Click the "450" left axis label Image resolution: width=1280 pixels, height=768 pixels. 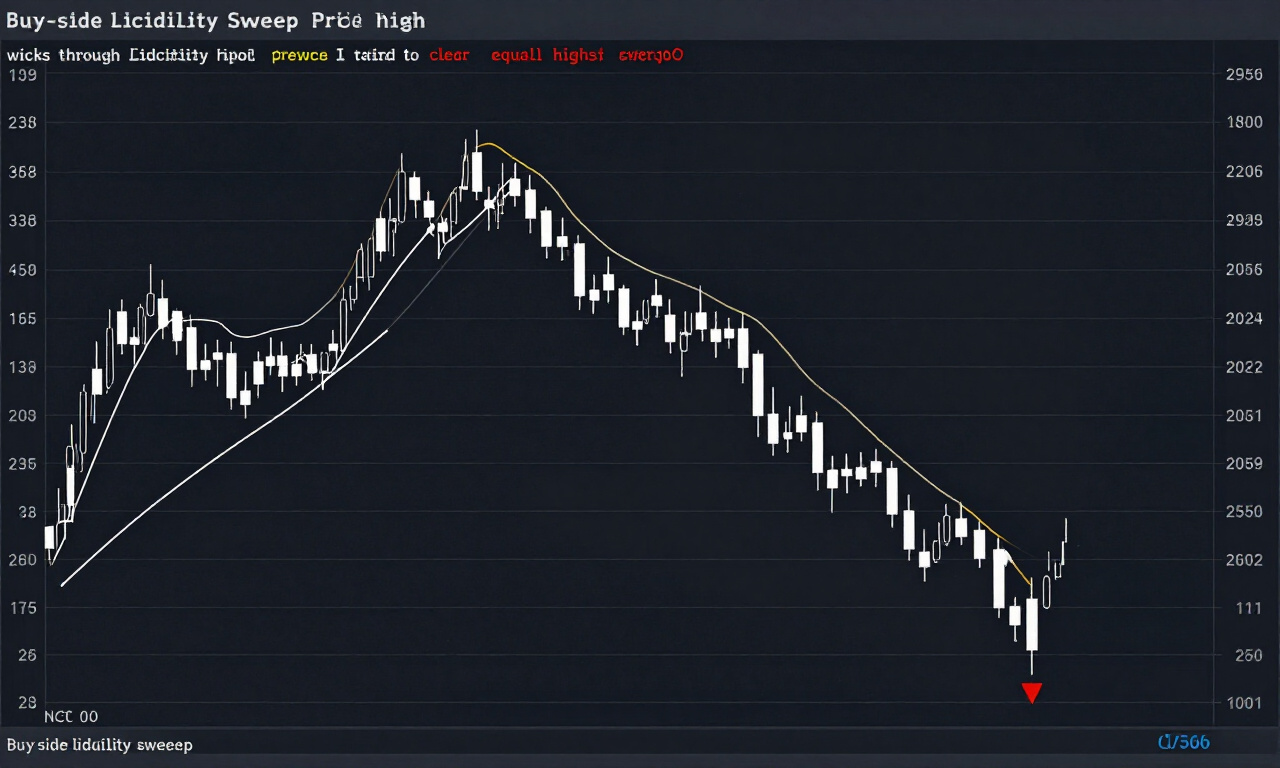pyautogui.click(x=22, y=270)
